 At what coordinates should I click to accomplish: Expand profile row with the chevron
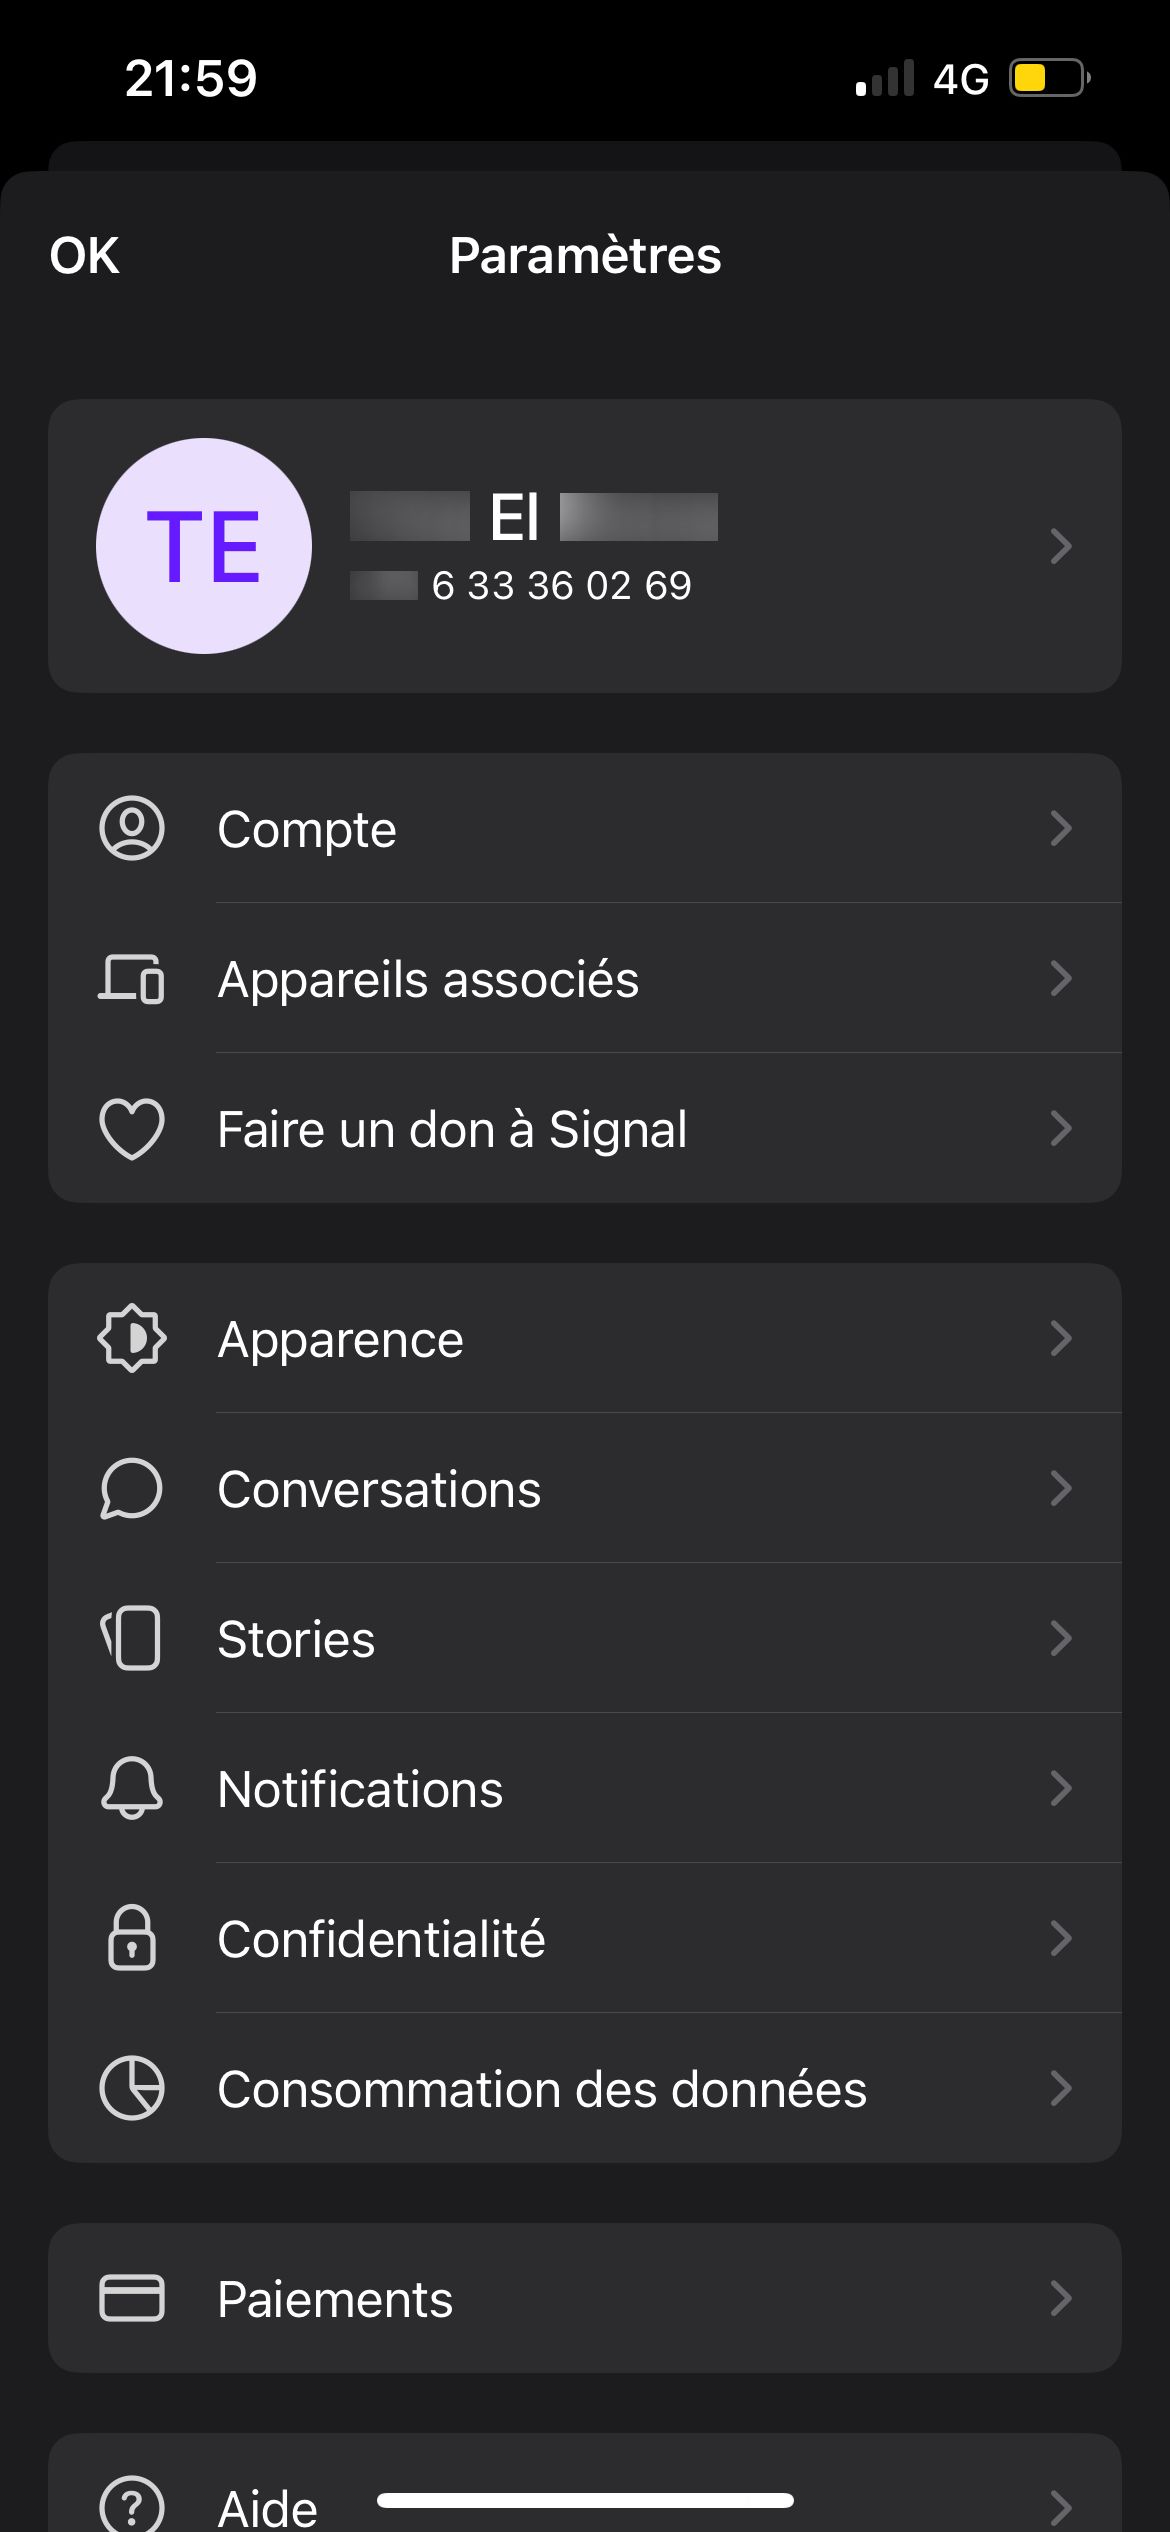(1060, 546)
